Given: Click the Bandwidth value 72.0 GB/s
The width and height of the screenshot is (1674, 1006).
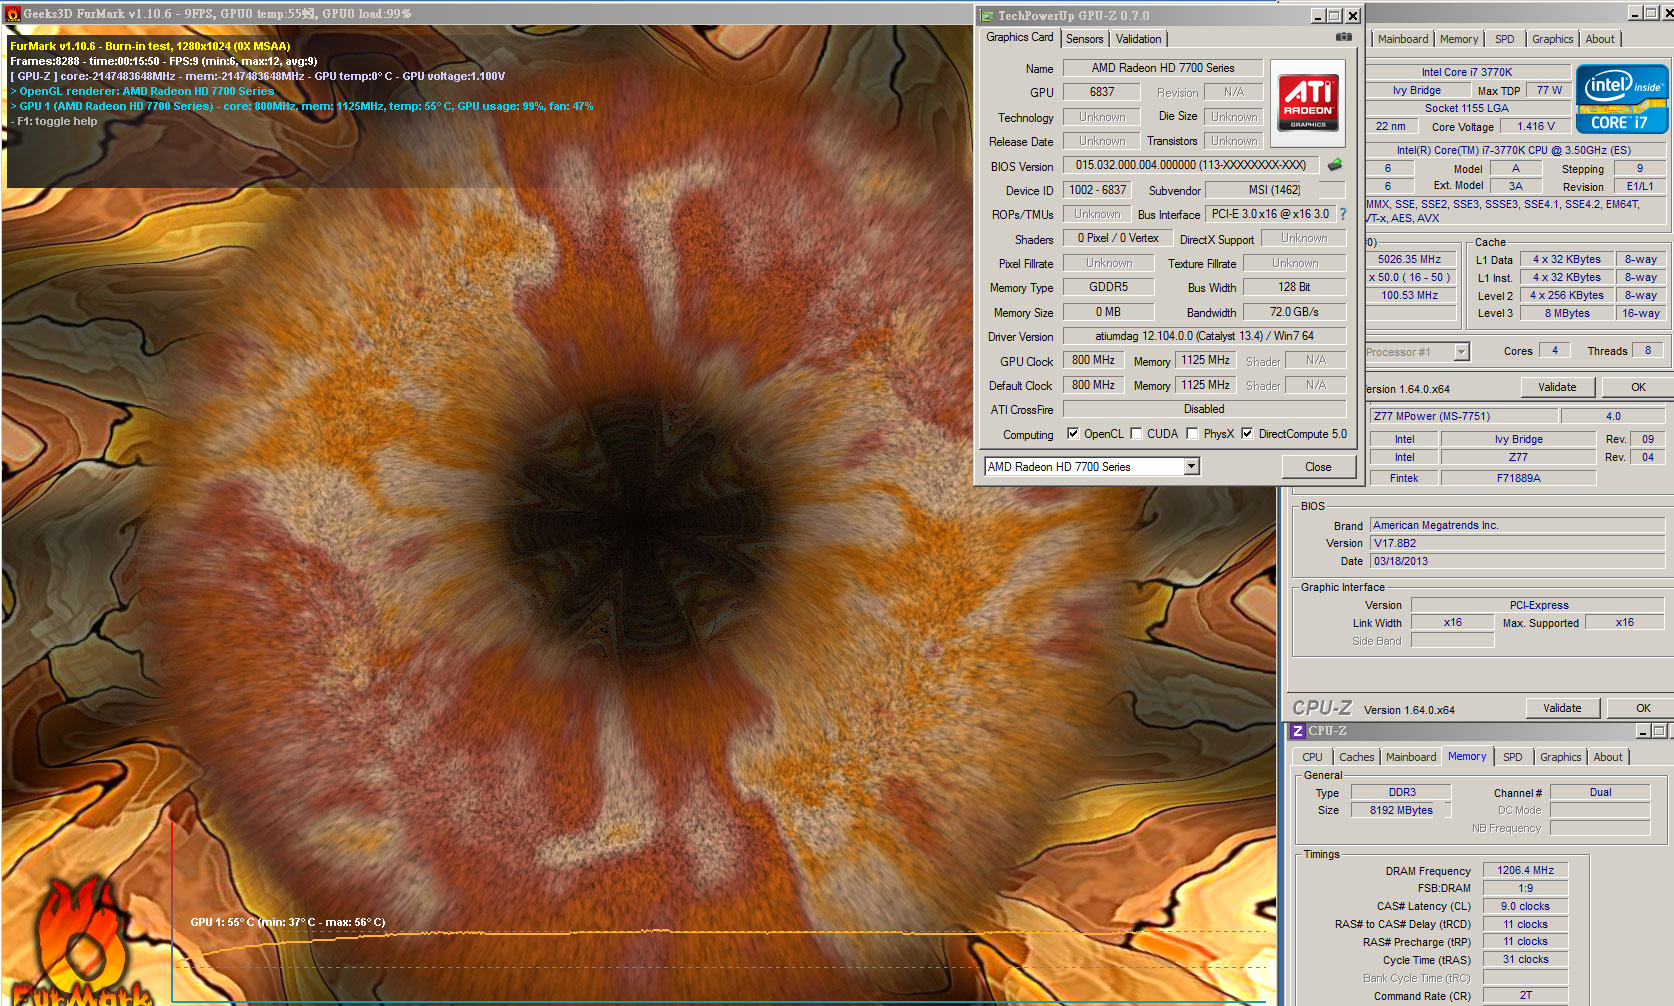Looking at the screenshot, I should [x=1294, y=312].
